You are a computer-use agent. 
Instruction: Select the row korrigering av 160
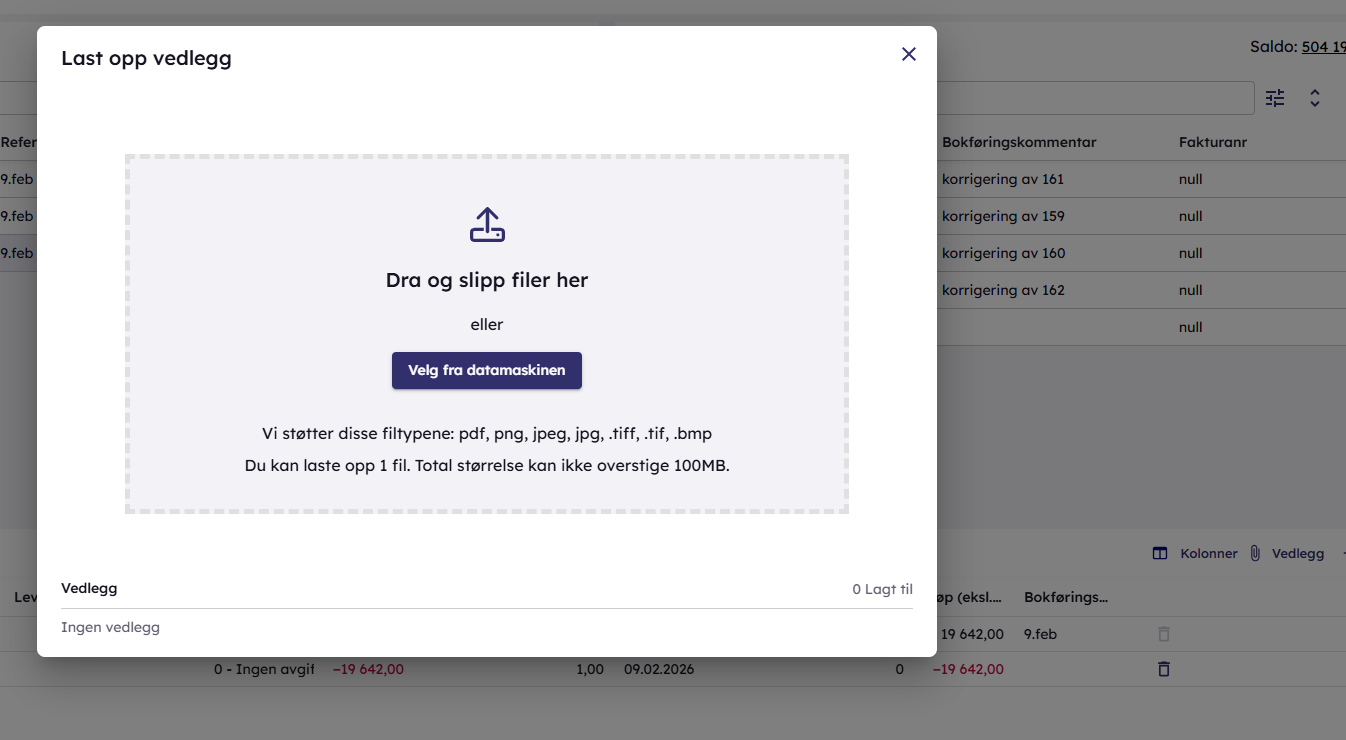click(x=1002, y=253)
